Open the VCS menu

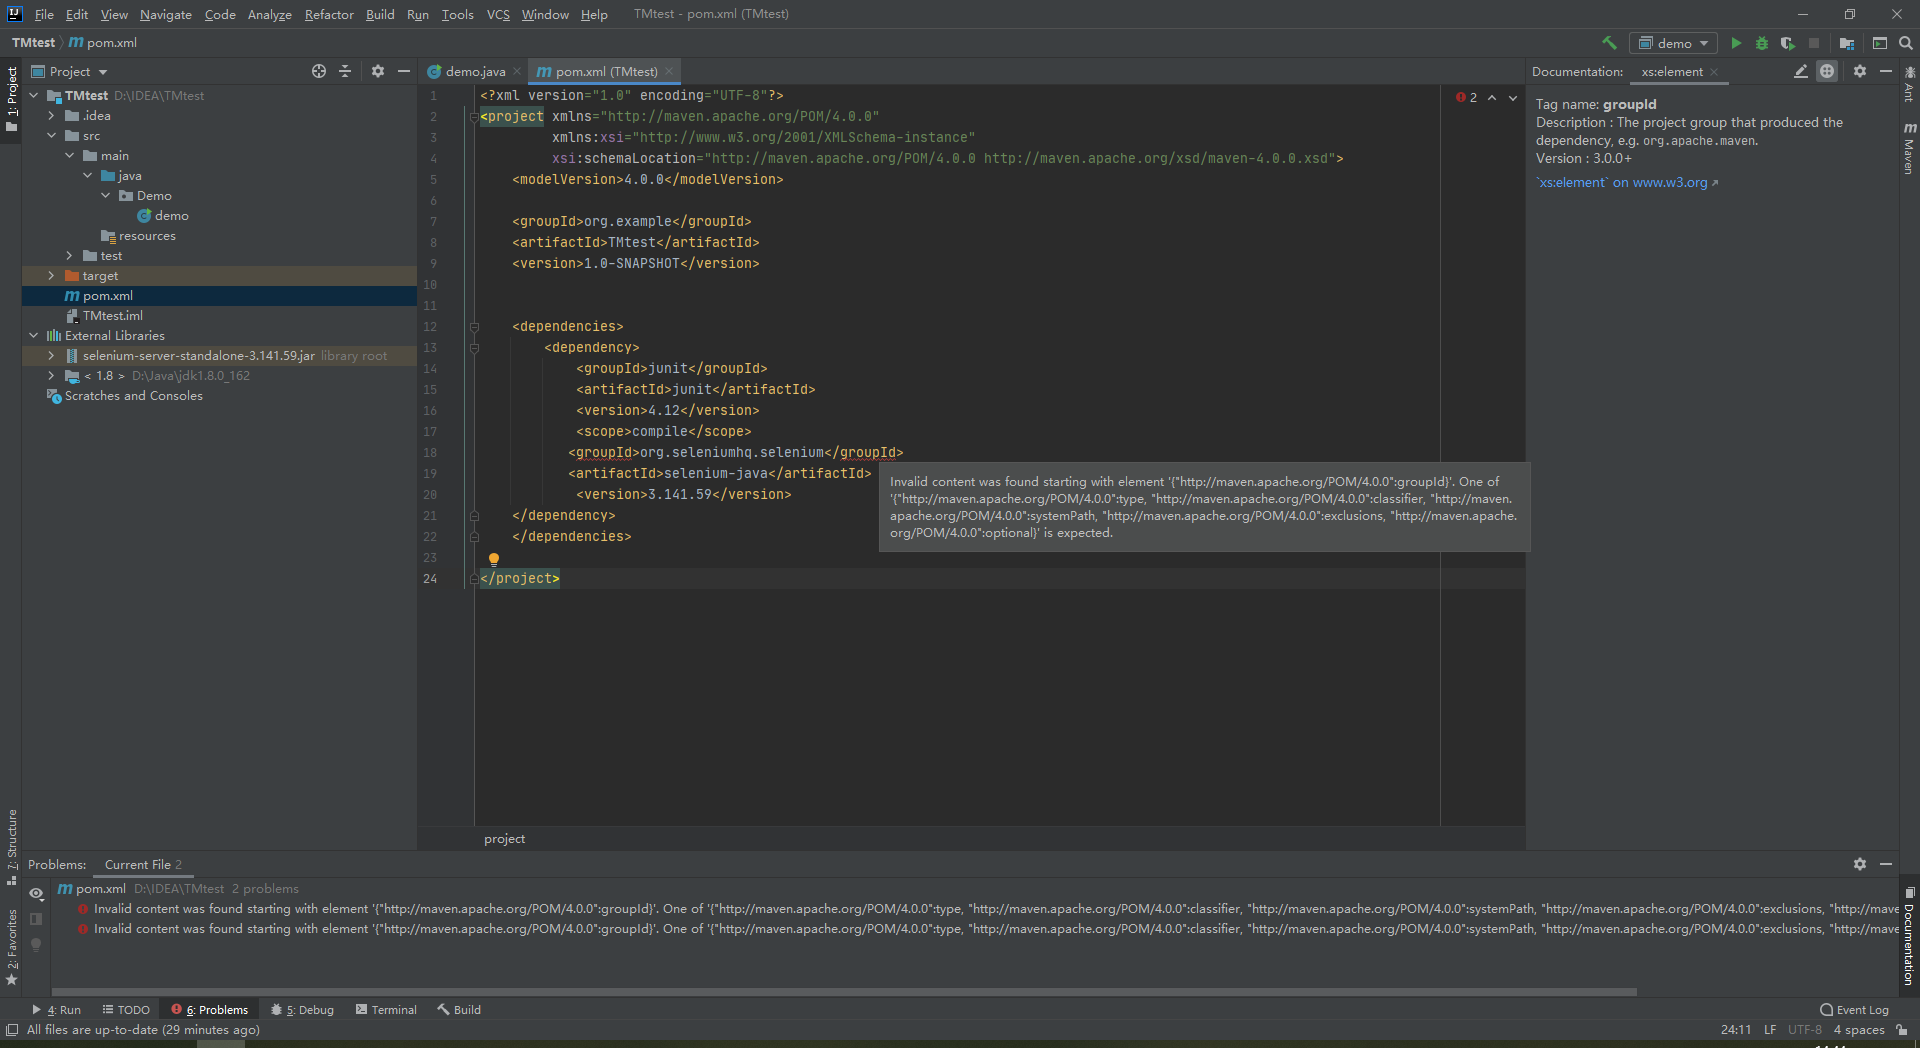[498, 14]
